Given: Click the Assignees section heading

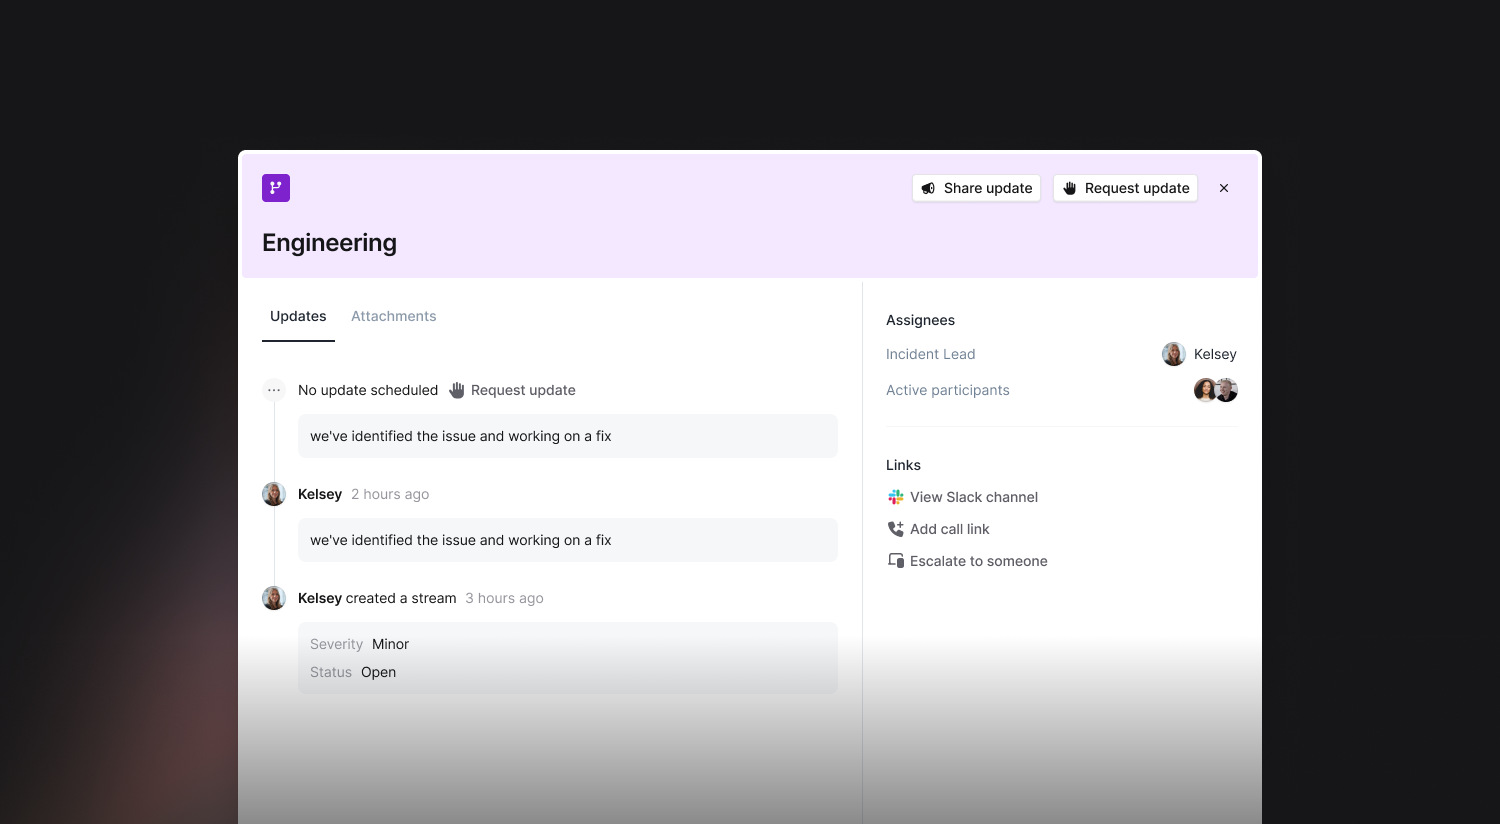Looking at the screenshot, I should coord(920,320).
